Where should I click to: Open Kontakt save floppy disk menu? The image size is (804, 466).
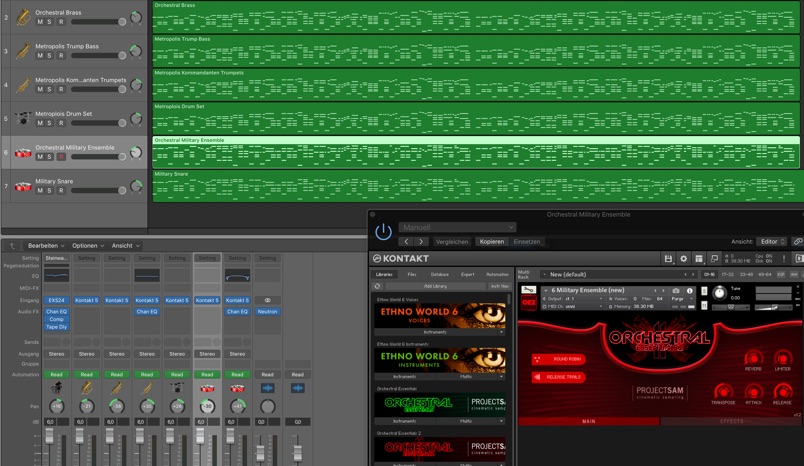[668, 259]
